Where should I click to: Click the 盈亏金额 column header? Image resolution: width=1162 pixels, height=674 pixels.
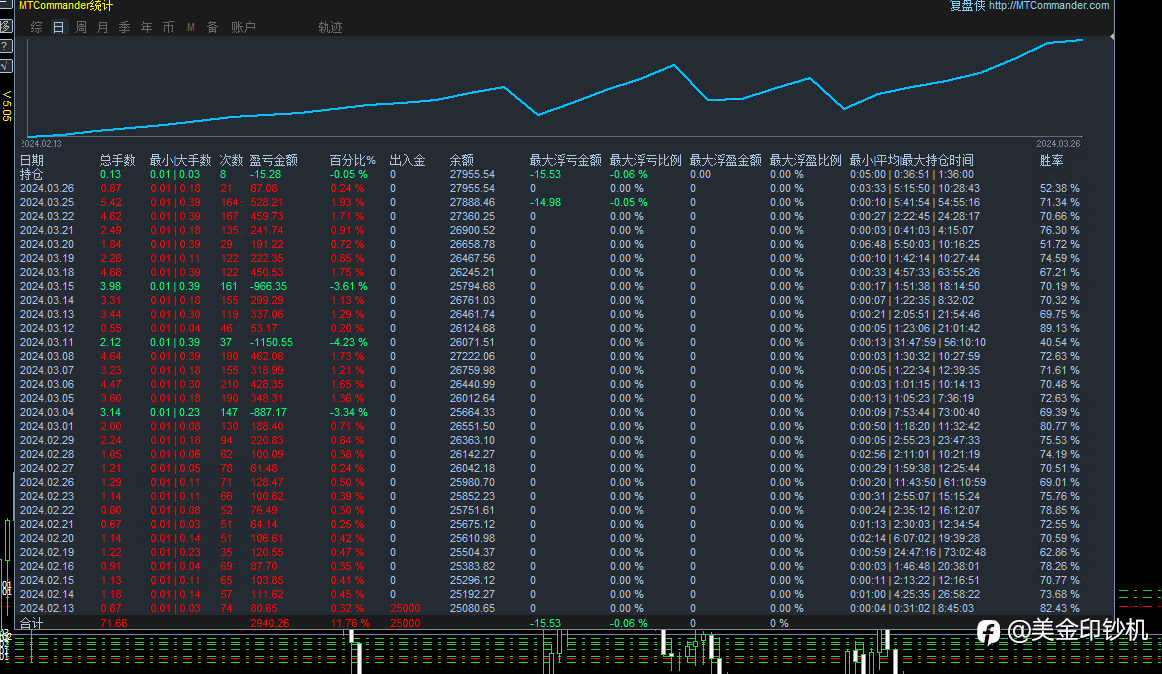coord(273,160)
